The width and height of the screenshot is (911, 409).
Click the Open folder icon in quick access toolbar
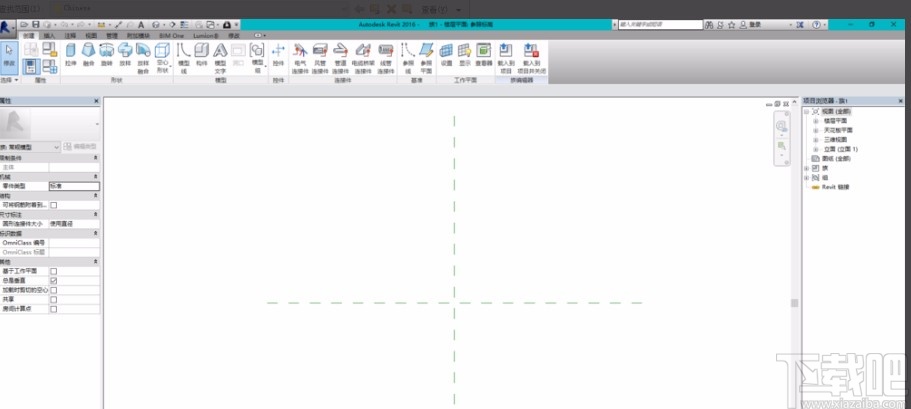tap(24, 25)
